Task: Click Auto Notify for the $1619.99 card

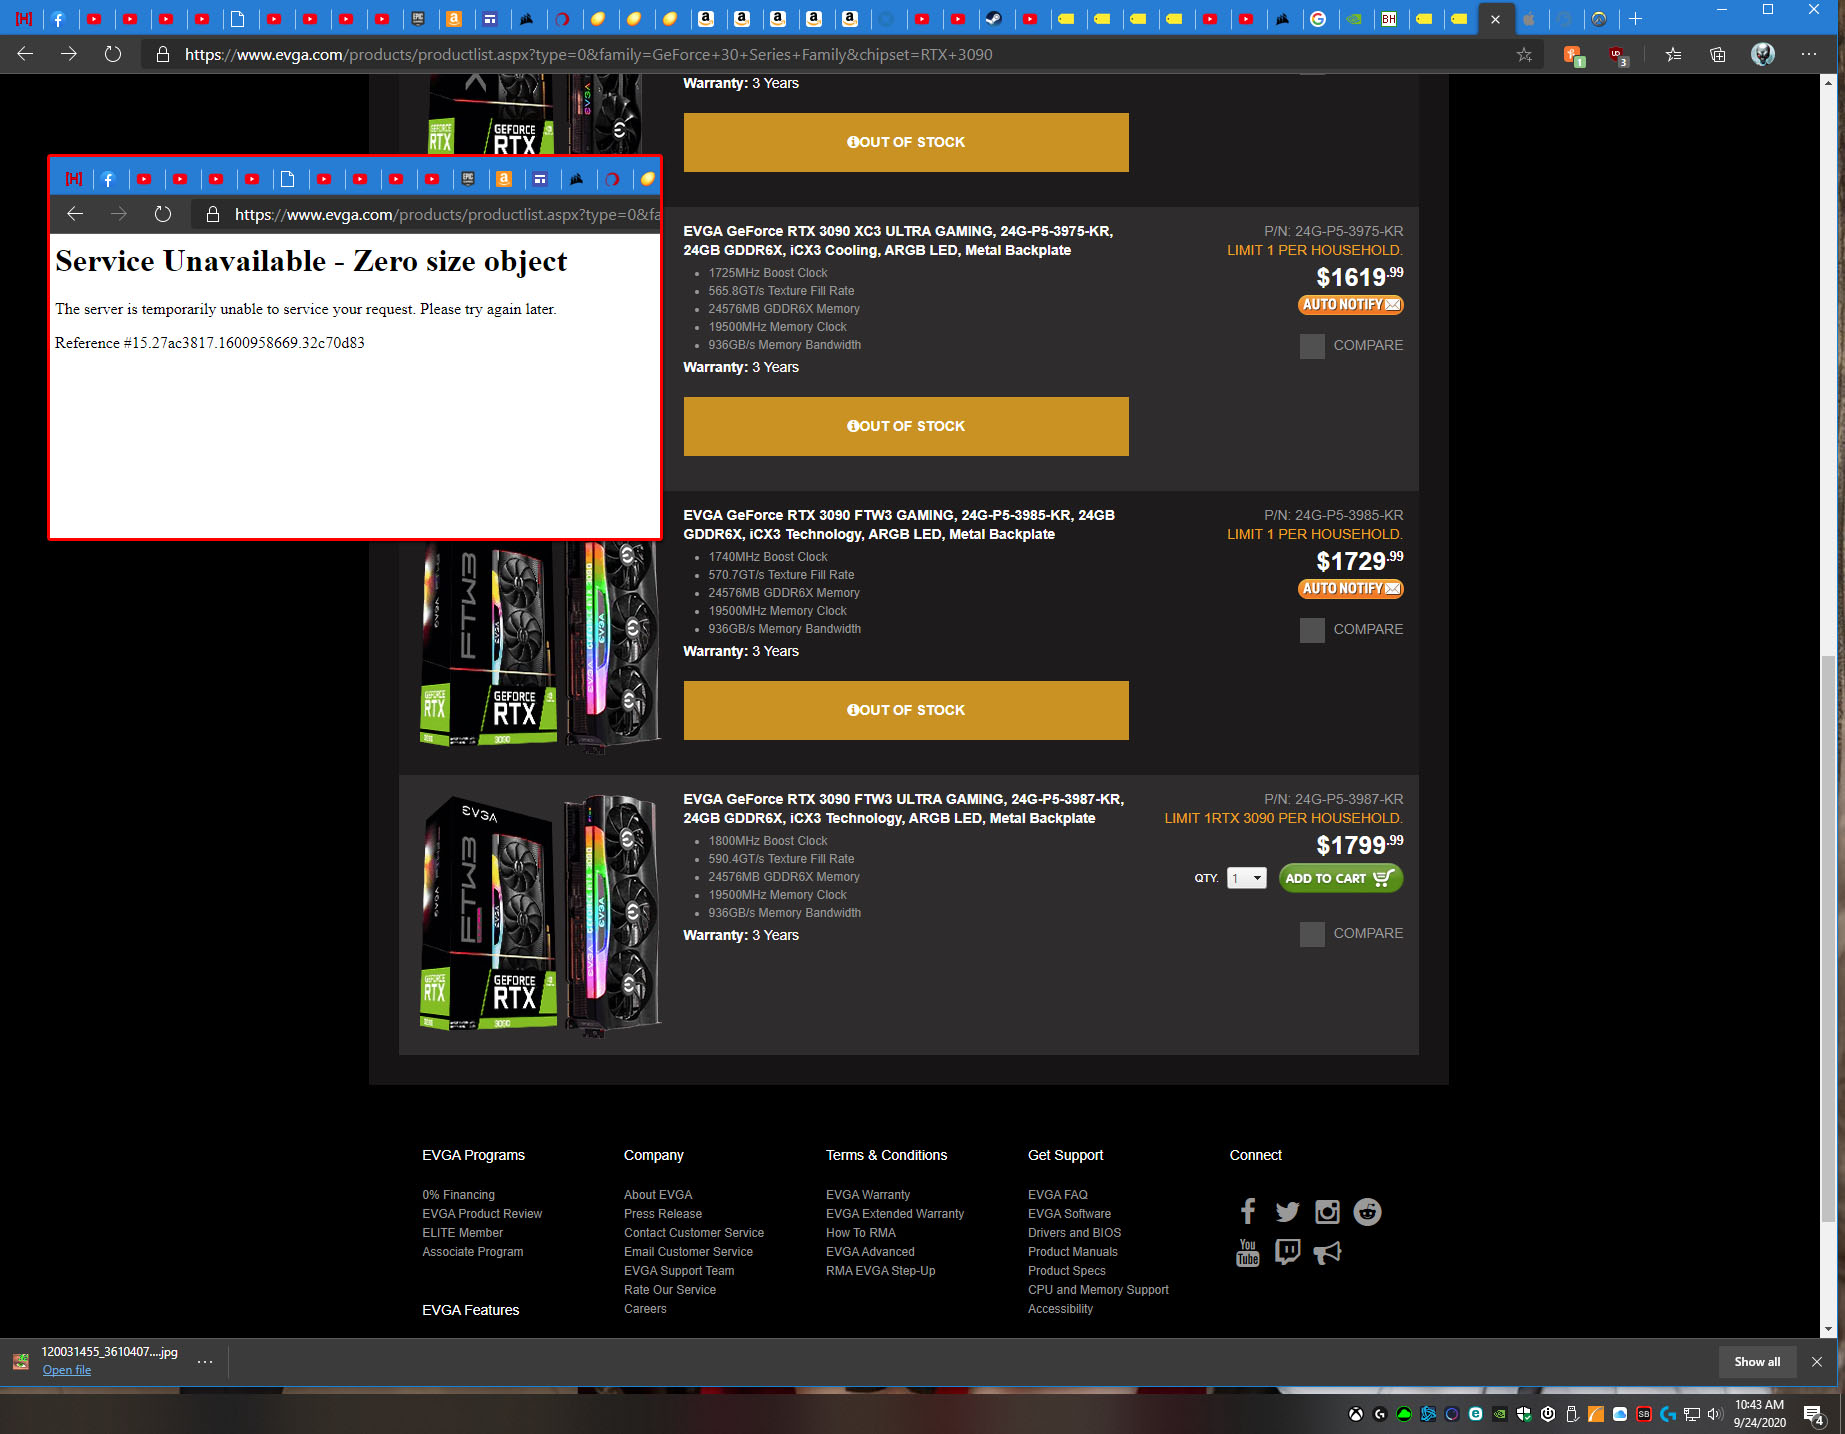Action: pos(1350,305)
